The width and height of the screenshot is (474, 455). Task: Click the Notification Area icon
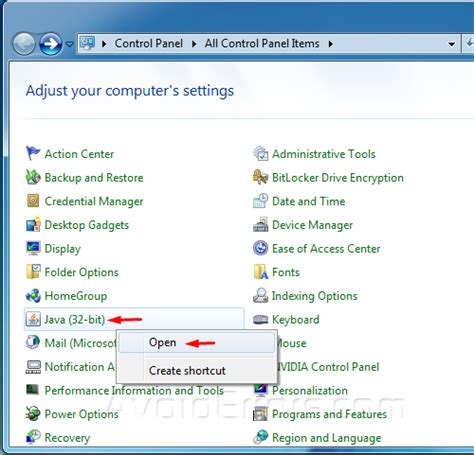(x=33, y=366)
